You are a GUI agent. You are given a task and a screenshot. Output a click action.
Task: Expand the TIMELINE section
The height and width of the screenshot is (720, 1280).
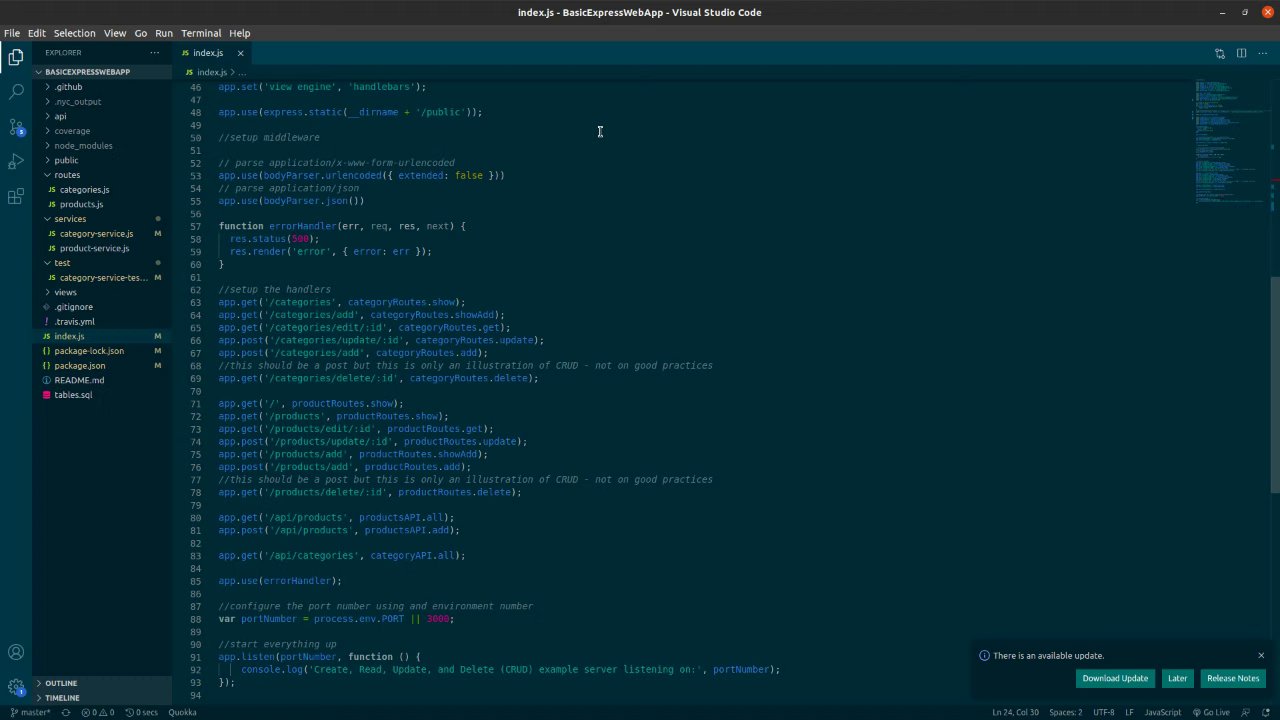coord(61,698)
